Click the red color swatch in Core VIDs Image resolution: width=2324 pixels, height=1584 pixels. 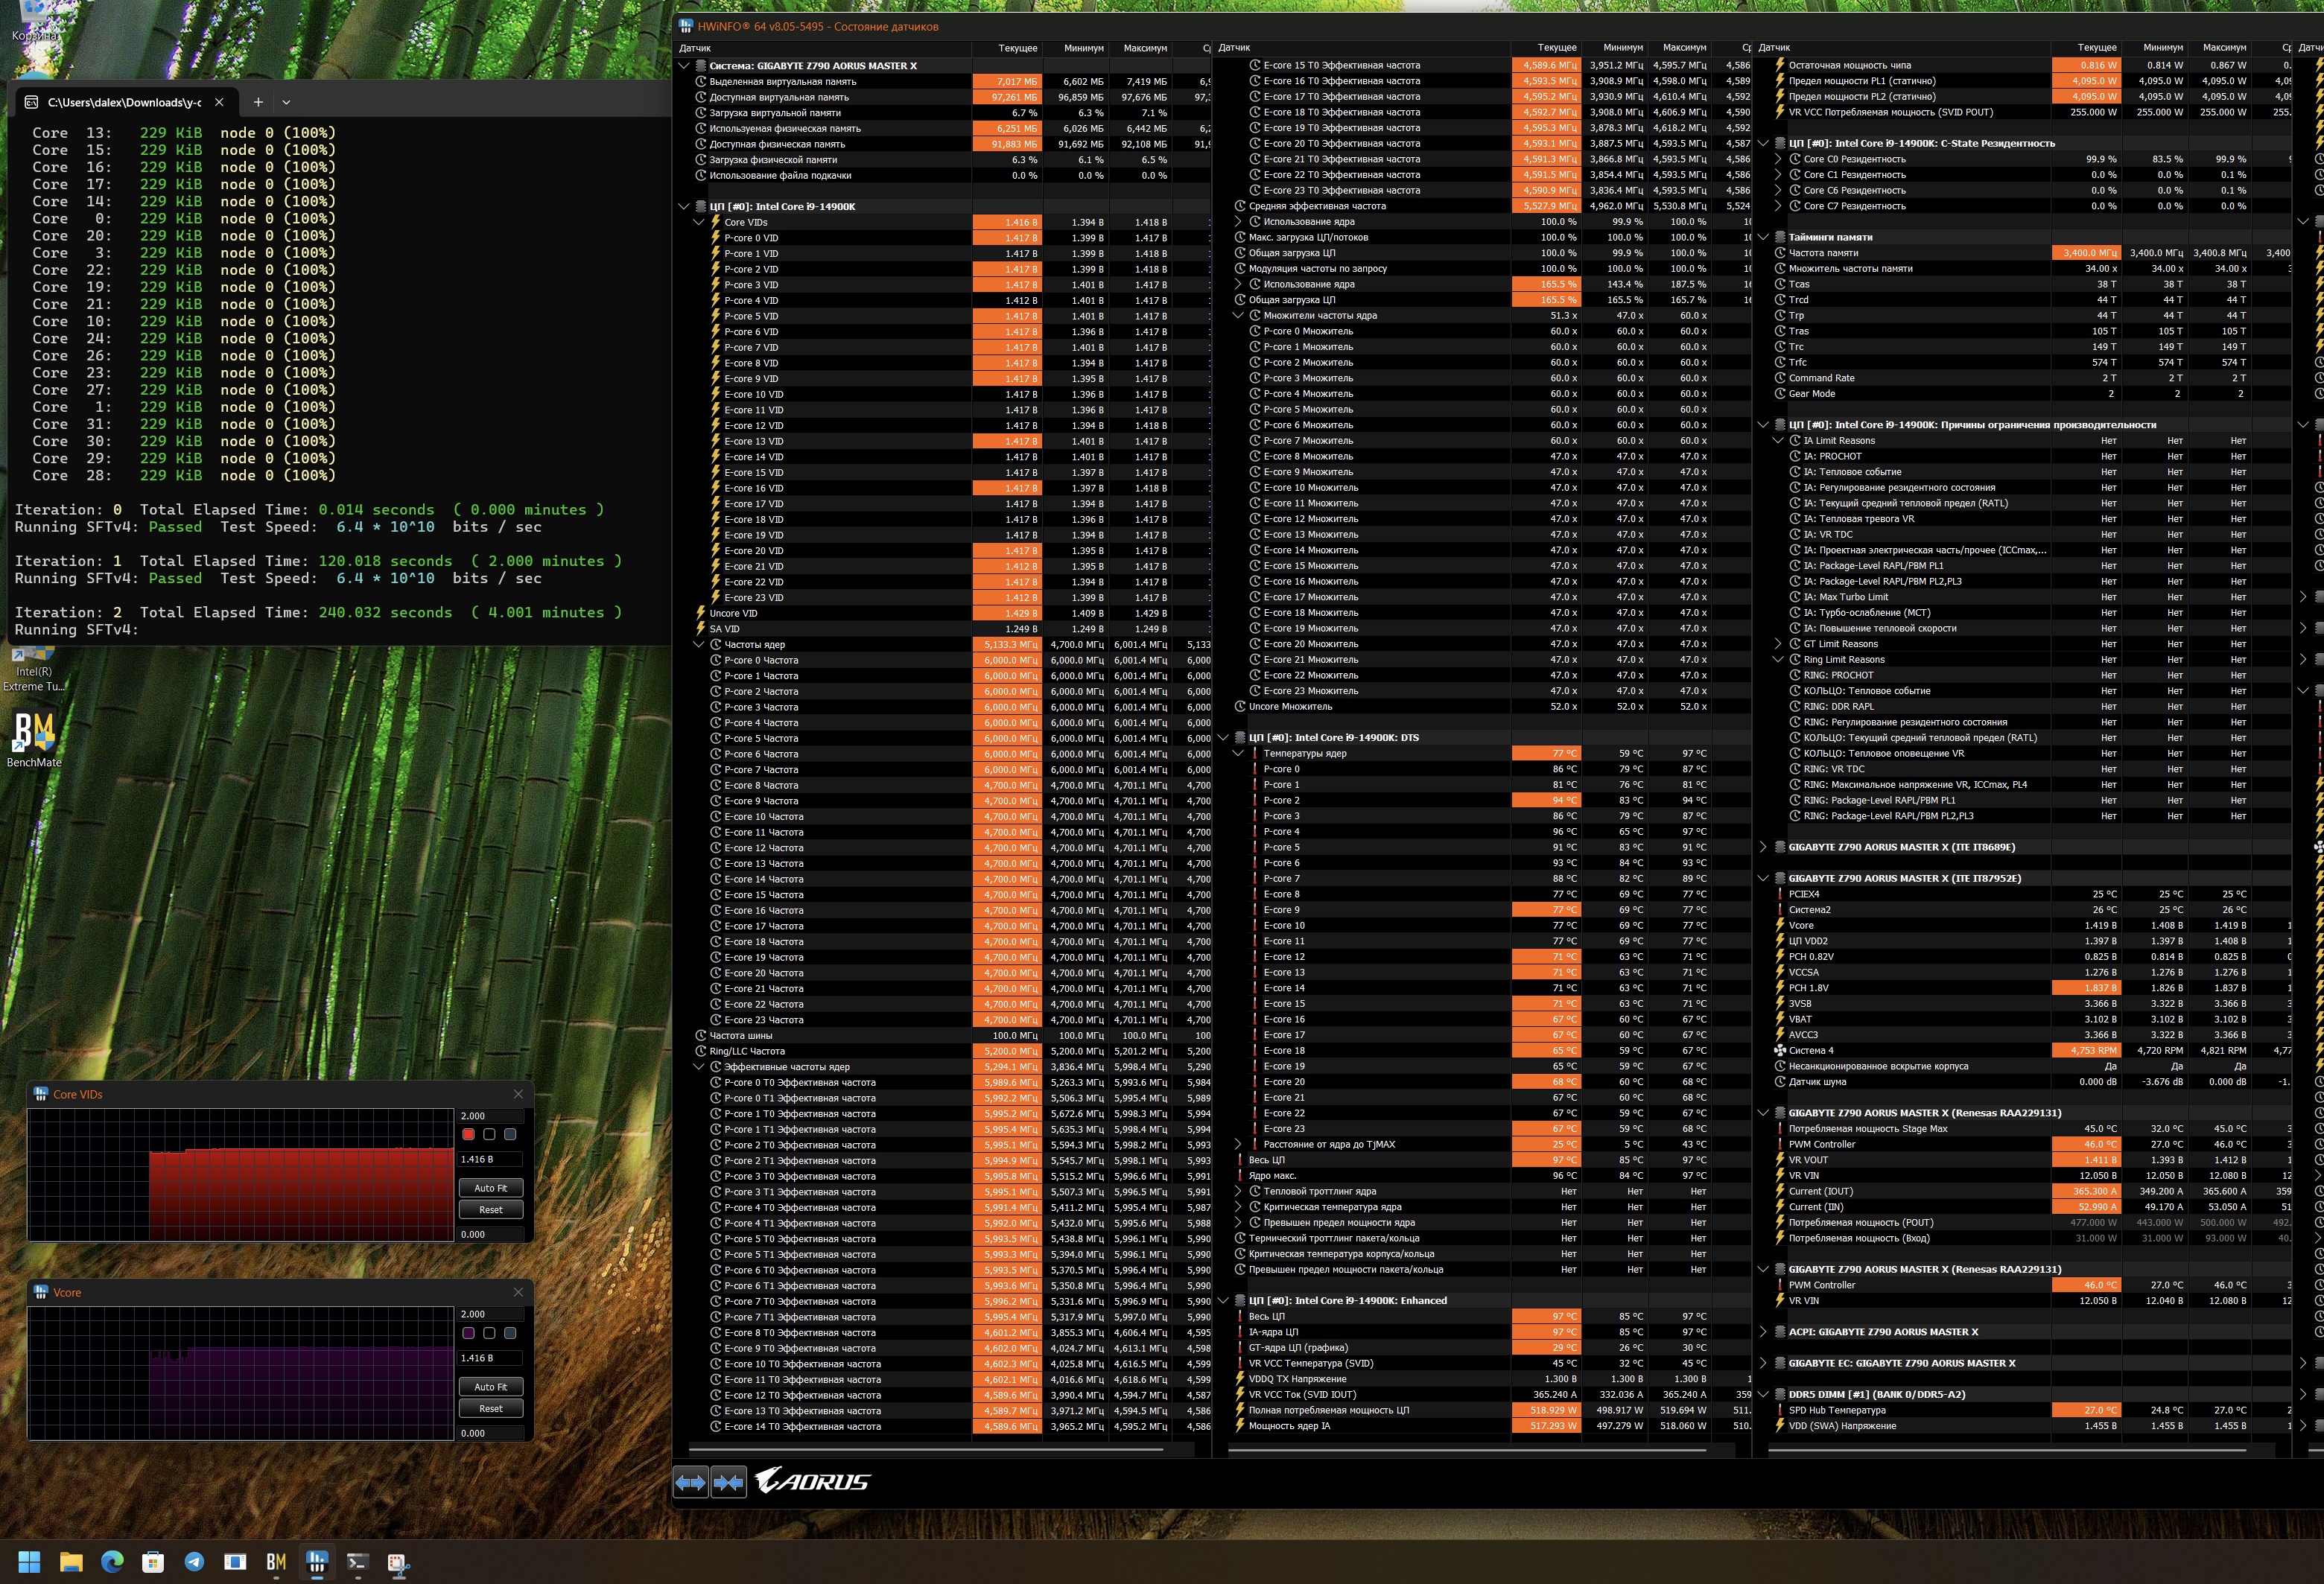(x=468, y=1134)
